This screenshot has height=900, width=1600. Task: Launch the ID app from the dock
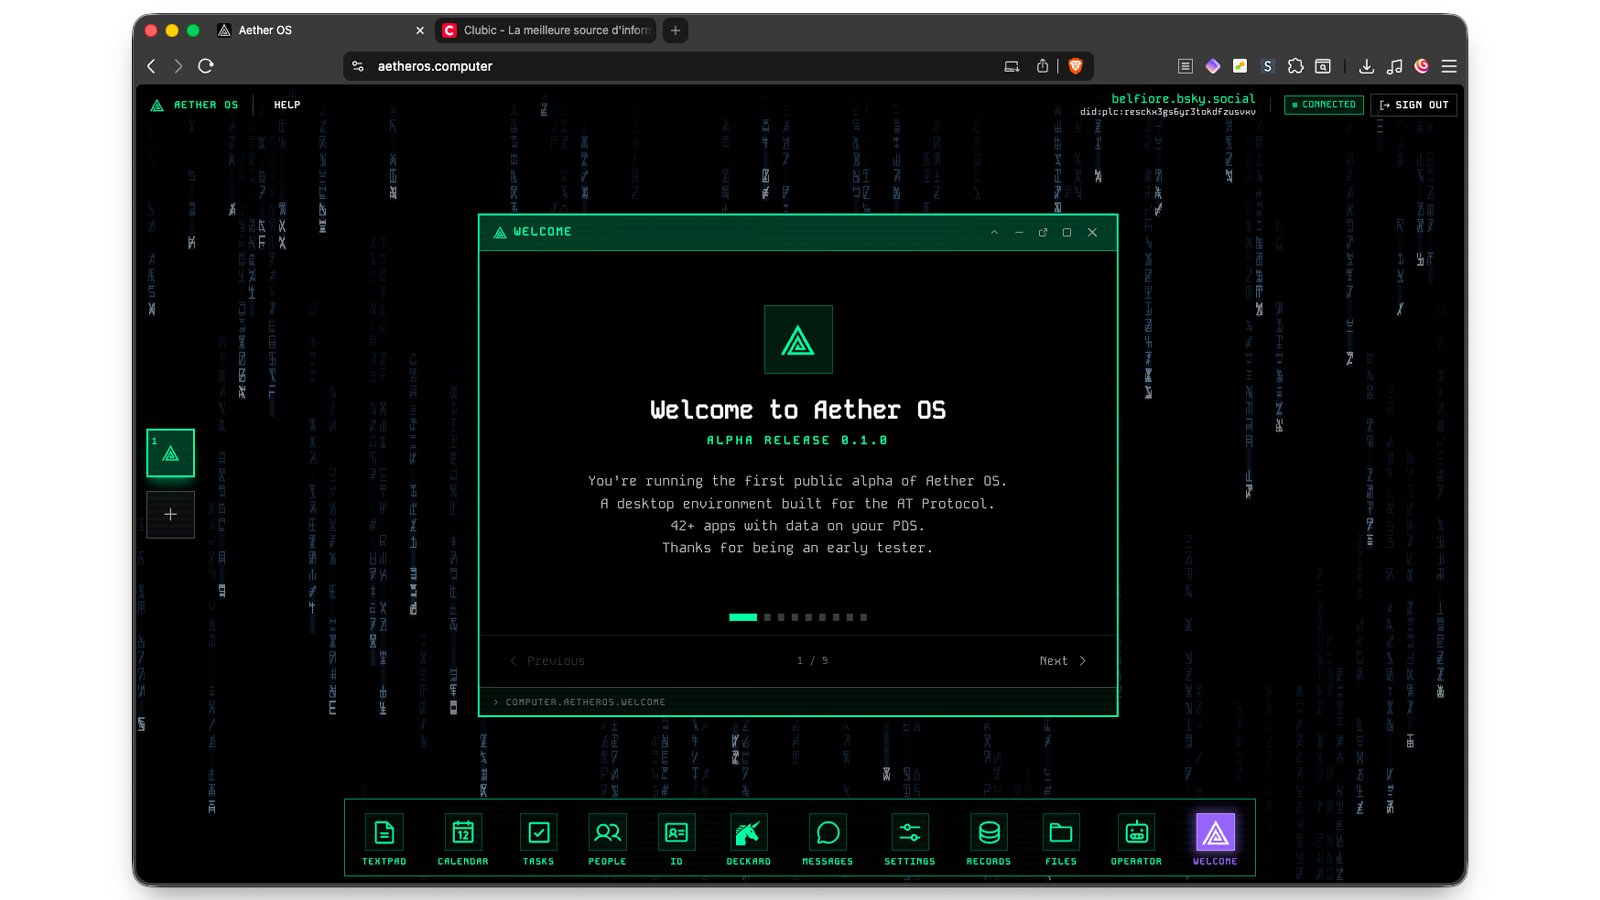coord(676,839)
